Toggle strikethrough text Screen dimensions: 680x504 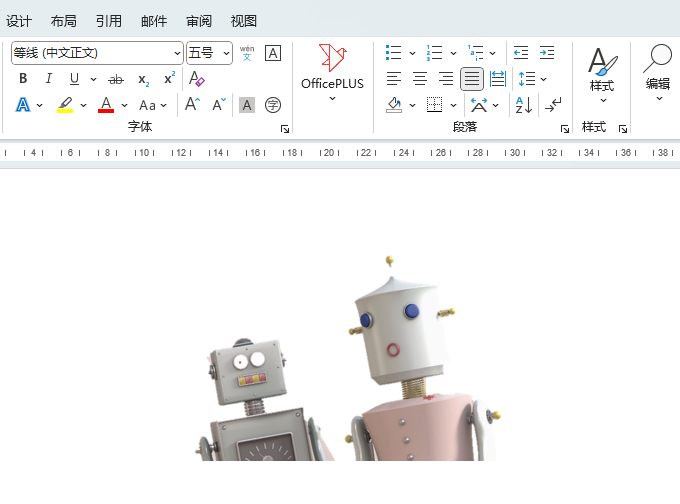pyautogui.click(x=116, y=79)
